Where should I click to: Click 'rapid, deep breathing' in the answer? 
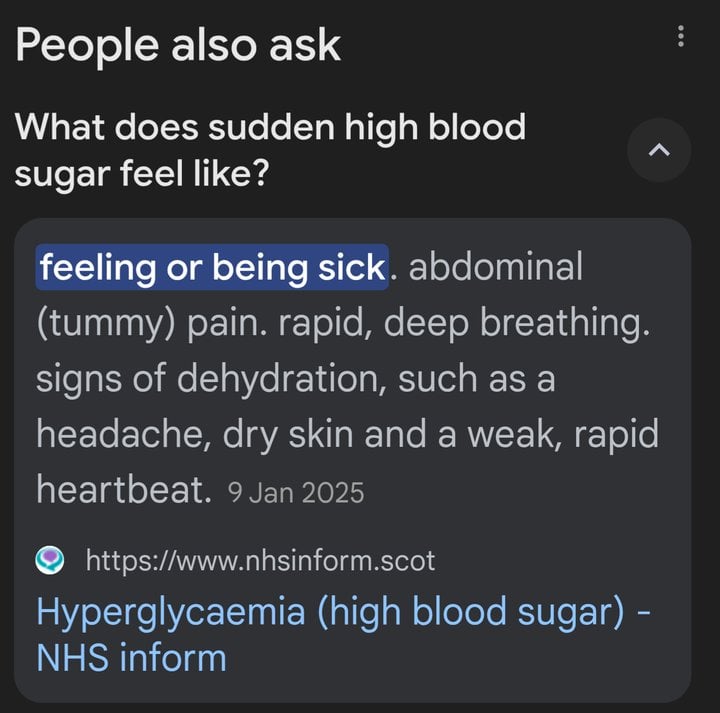click(x=464, y=323)
